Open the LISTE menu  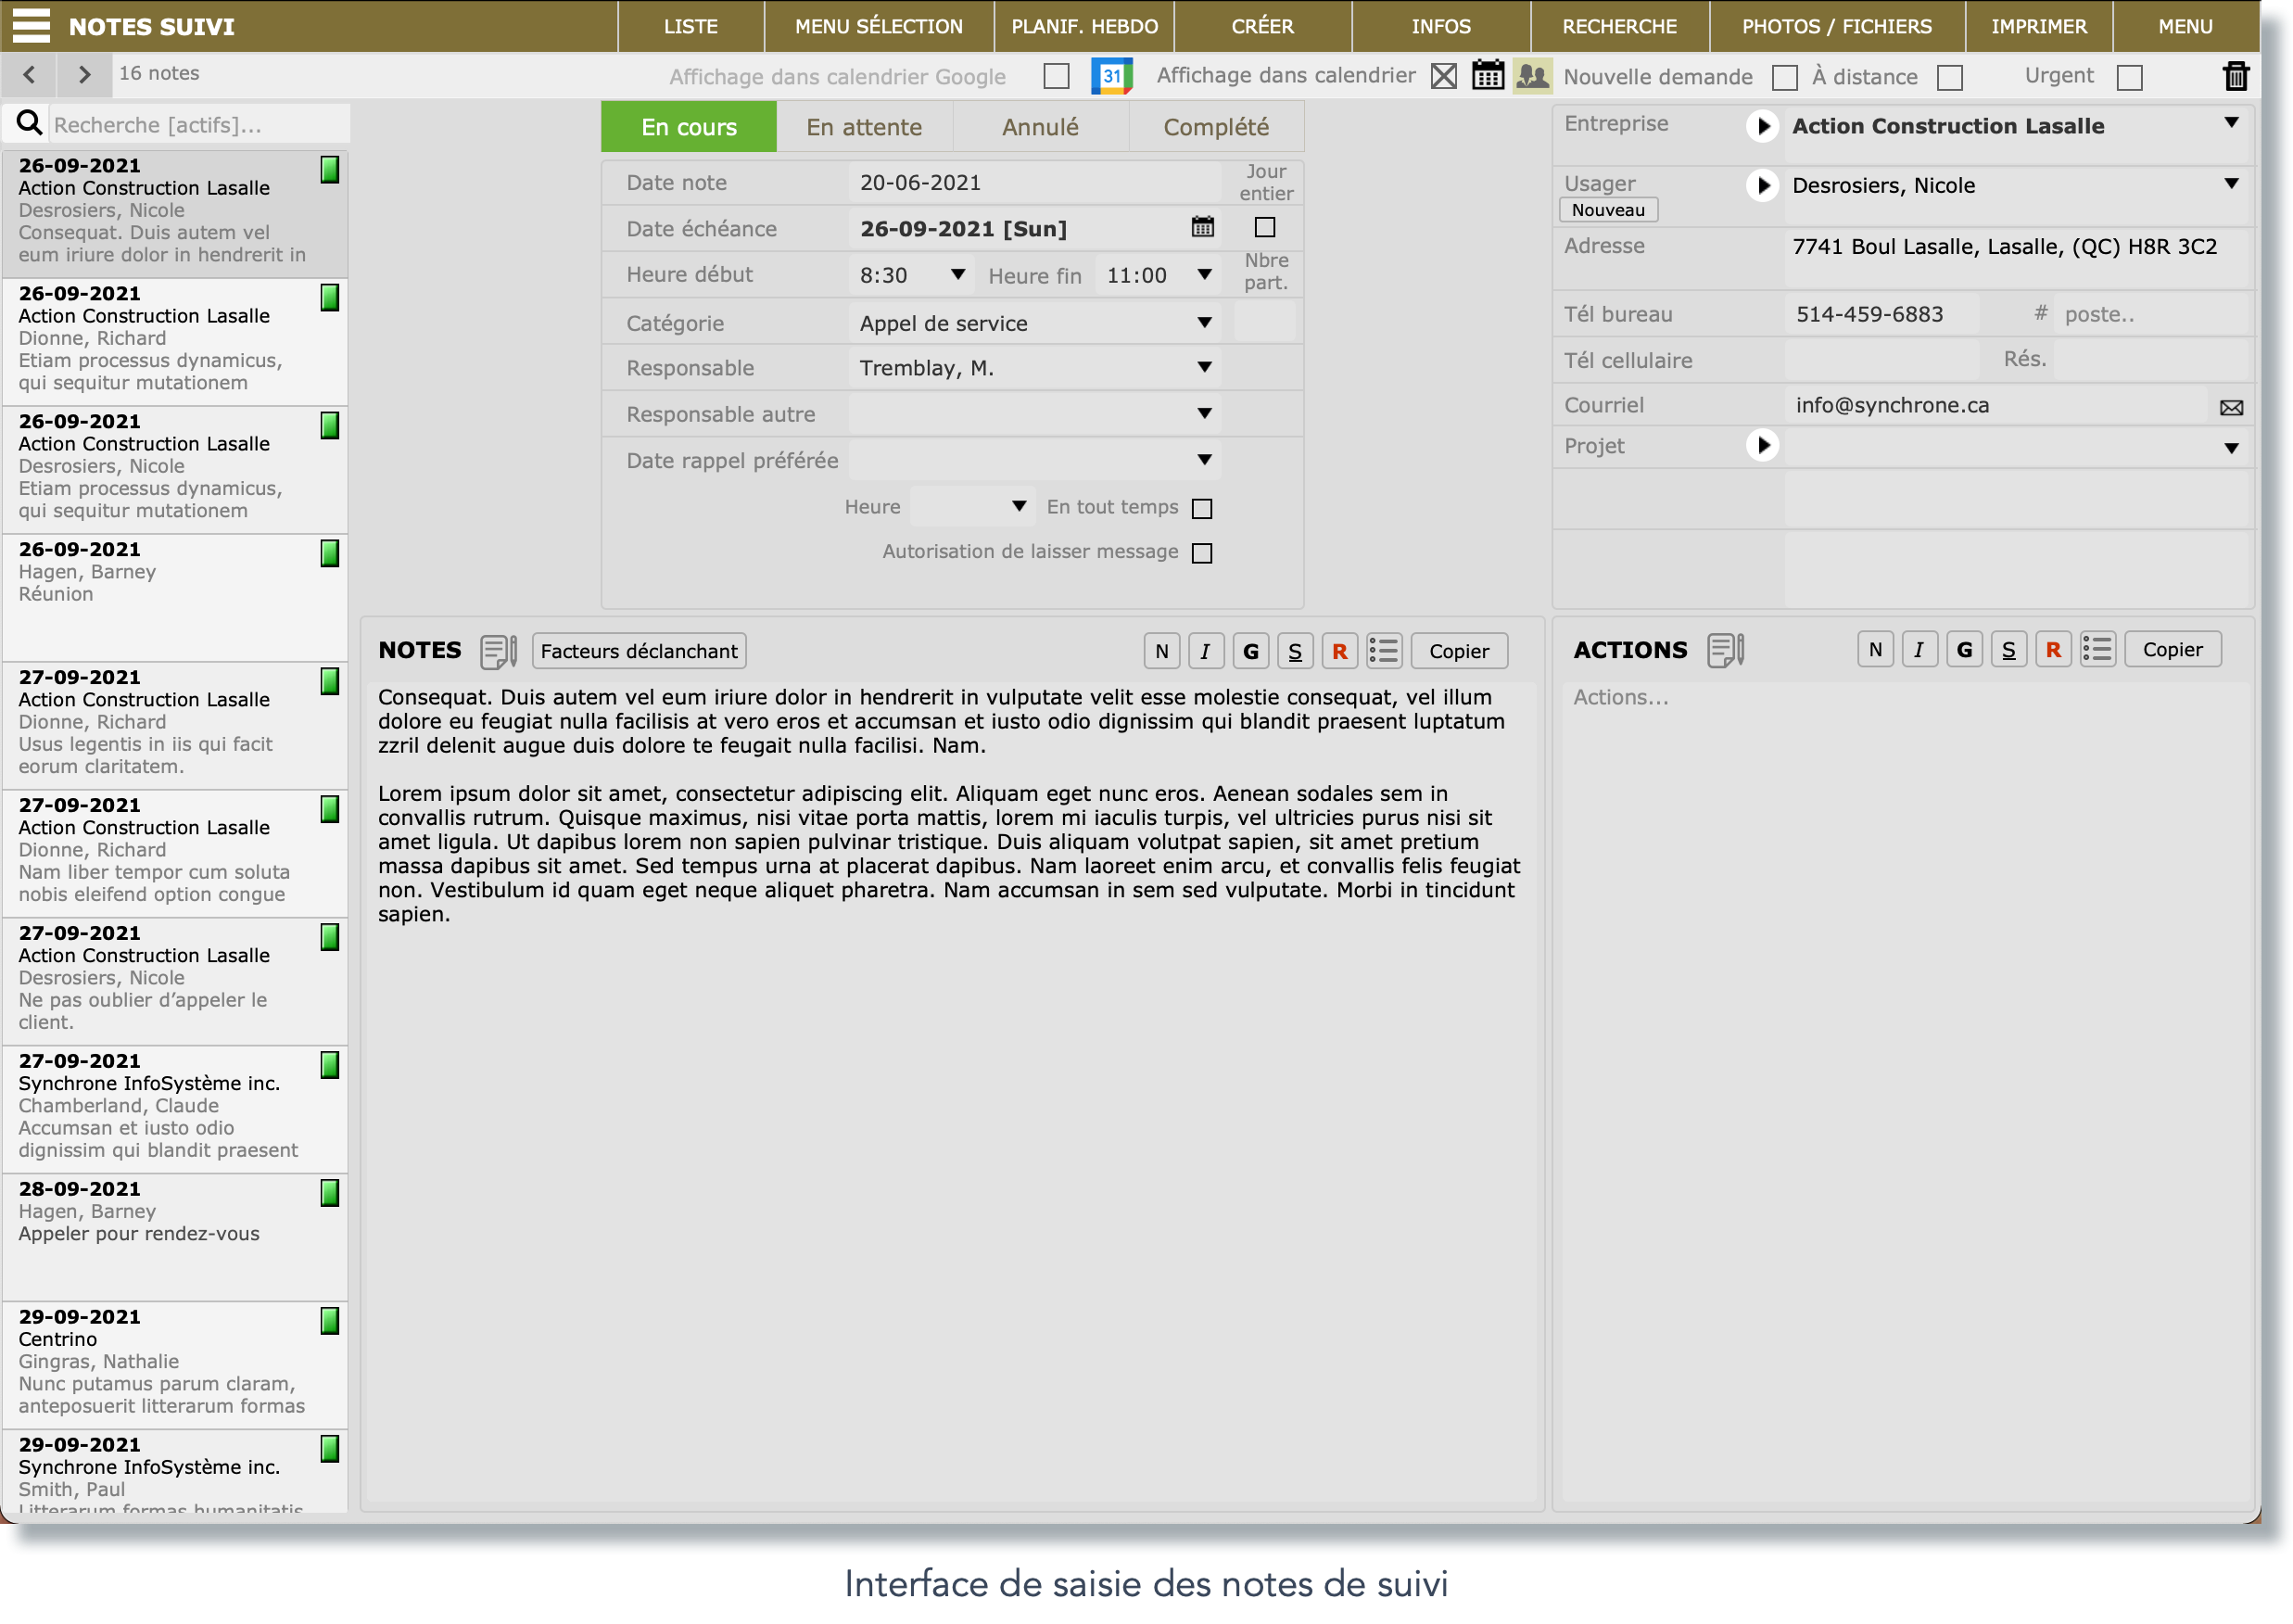(x=690, y=26)
